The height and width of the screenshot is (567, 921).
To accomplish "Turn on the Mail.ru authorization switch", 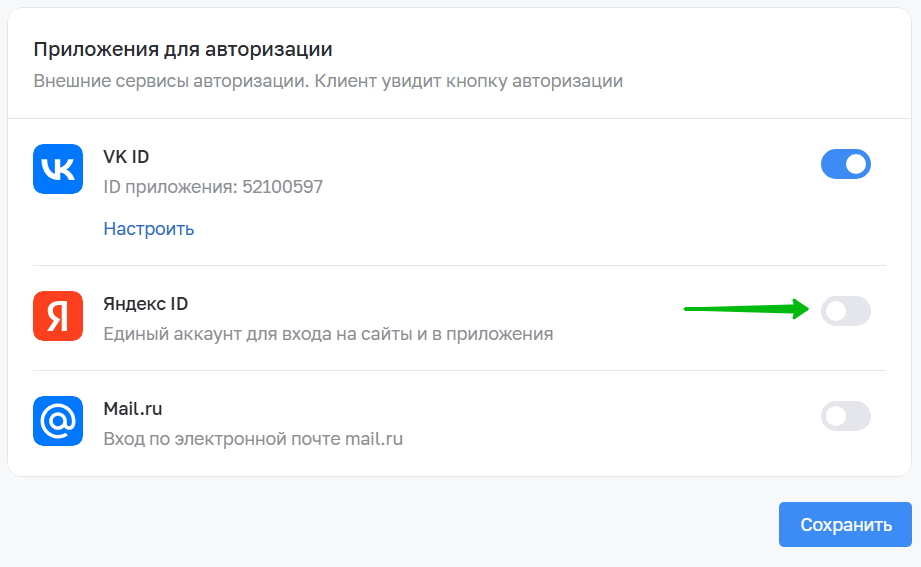I will 846,416.
